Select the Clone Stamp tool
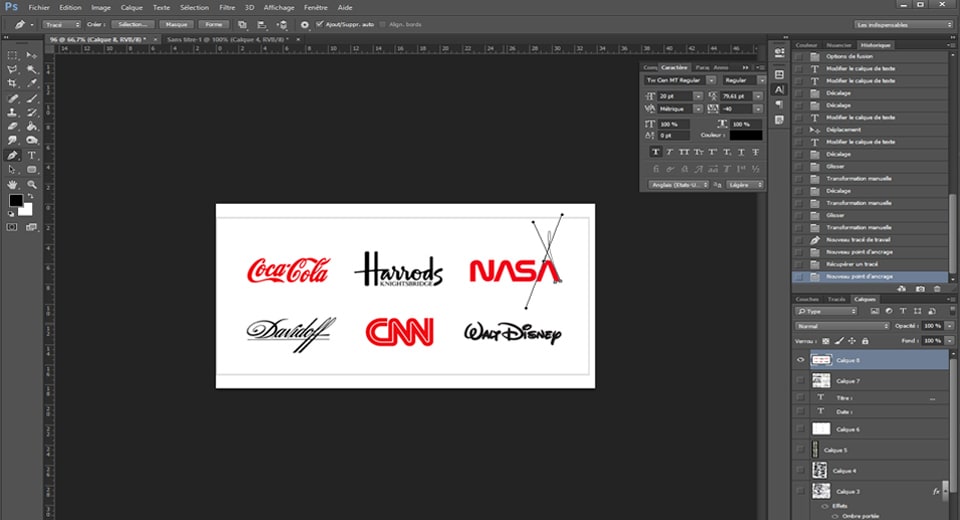This screenshot has height=520, width=960. point(12,112)
